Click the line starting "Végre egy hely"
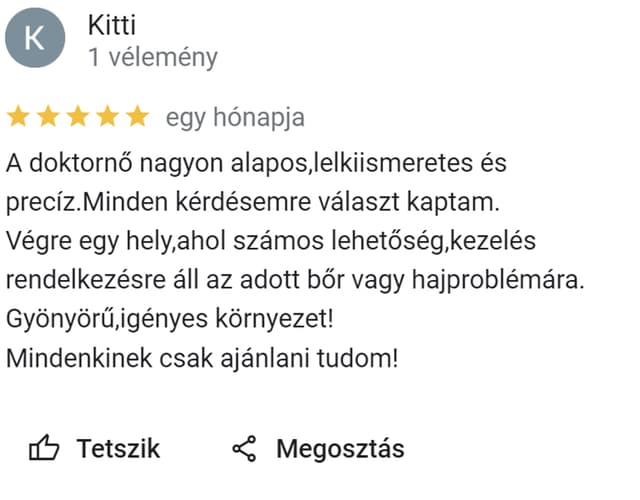 271,241
